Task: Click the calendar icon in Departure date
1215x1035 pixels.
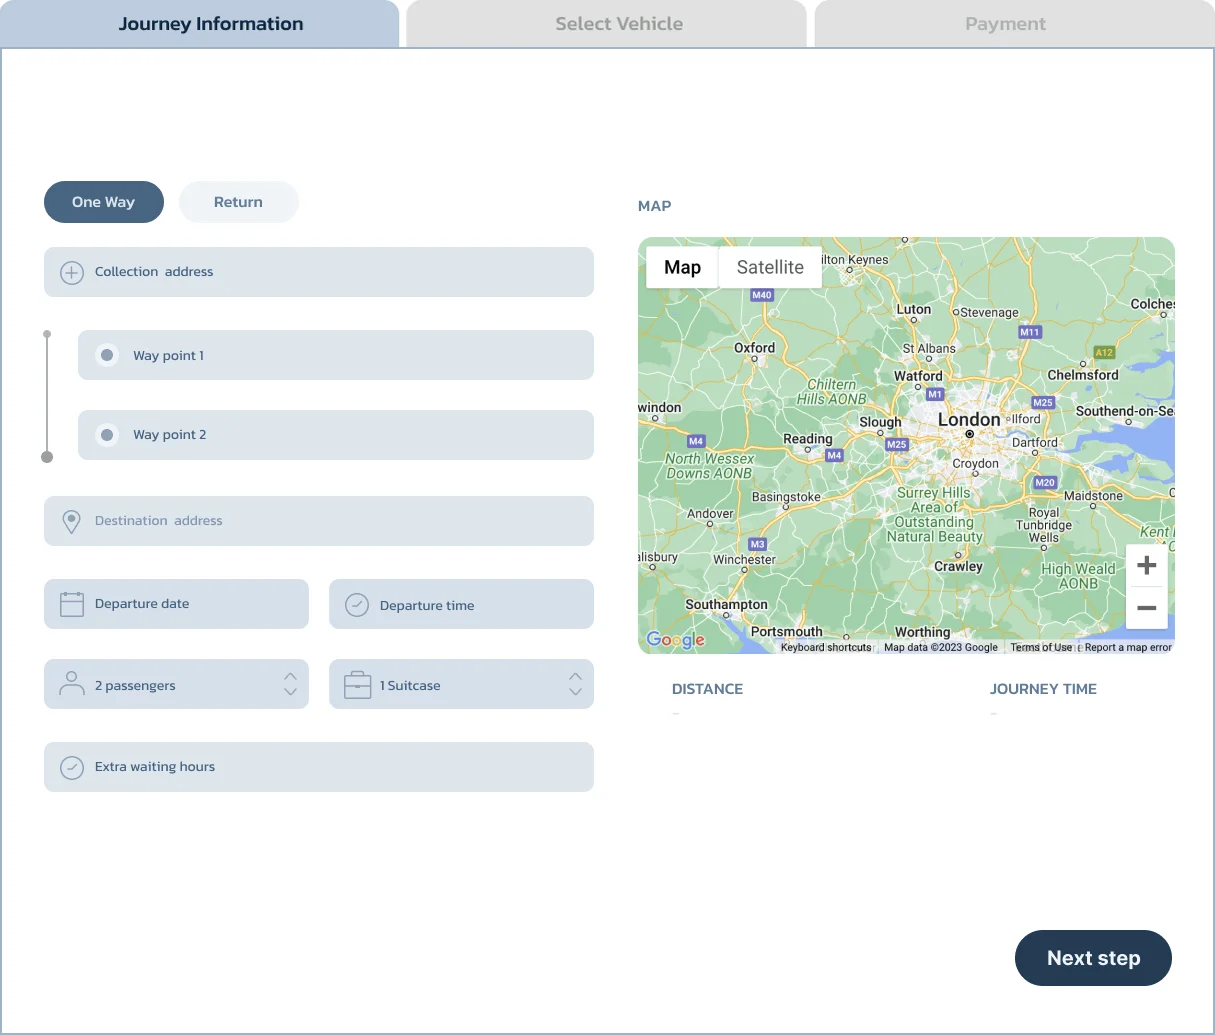Action: tap(72, 604)
